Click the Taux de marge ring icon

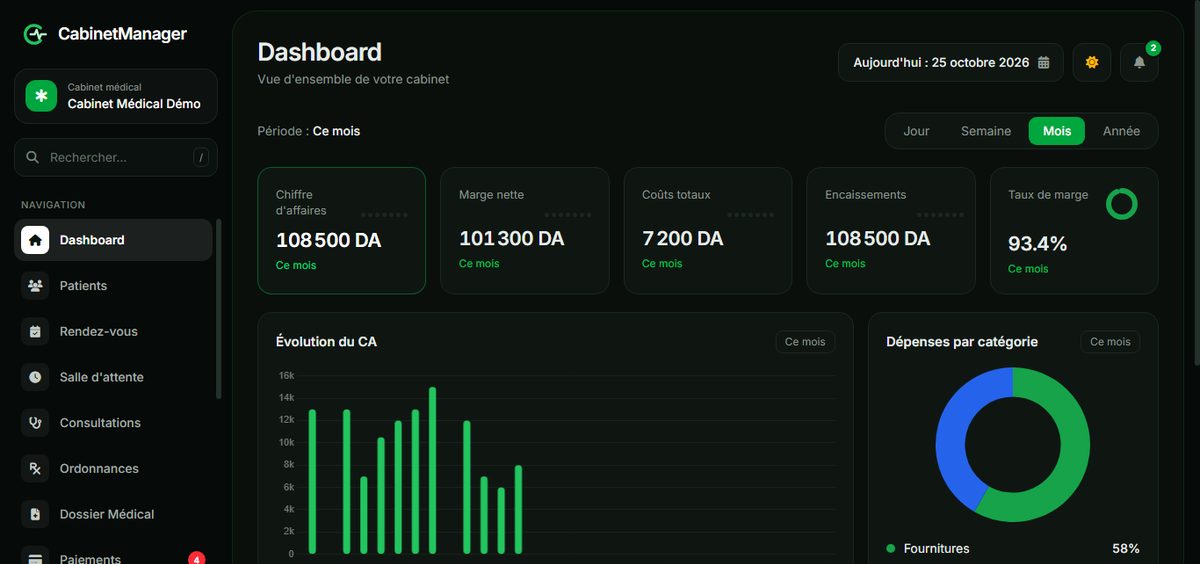pos(1122,203)
